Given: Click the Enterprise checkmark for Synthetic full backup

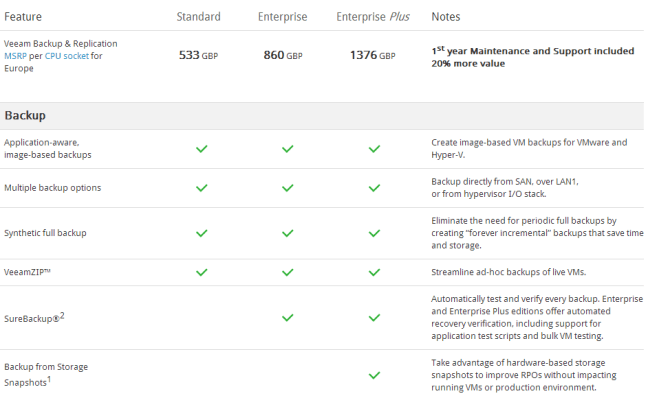Looking at the screenshot, I should 288,234.
